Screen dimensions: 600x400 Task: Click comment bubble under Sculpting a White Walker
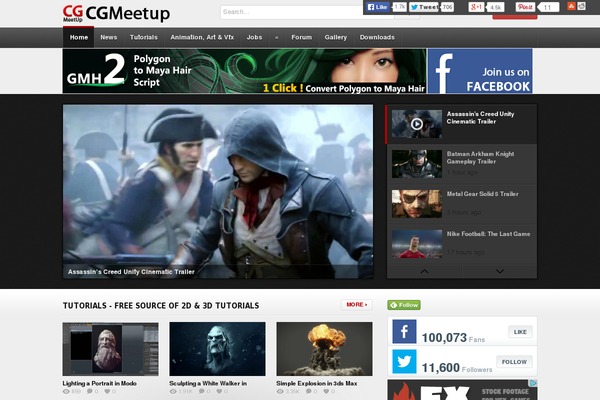(x=202, y=391)
